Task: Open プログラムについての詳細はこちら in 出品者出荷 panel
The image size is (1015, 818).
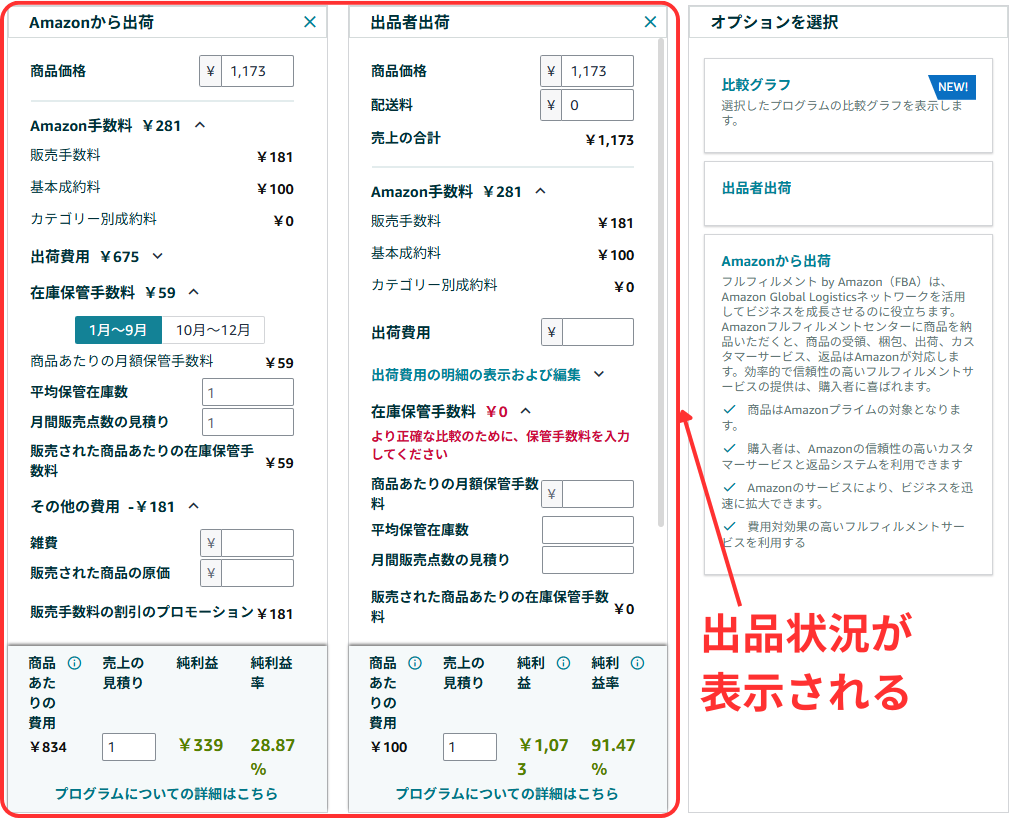Action: (507, 793)
